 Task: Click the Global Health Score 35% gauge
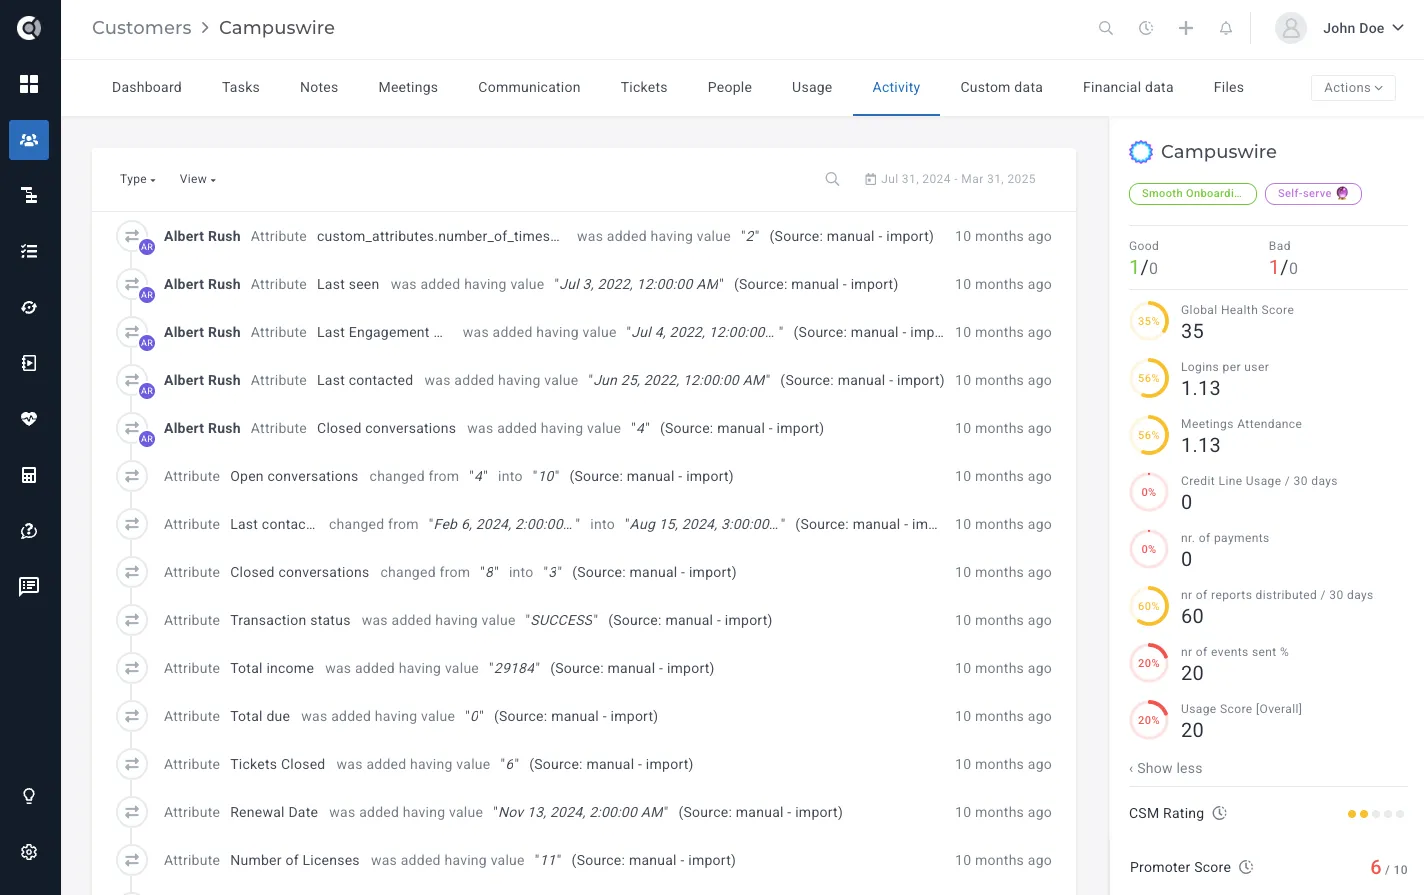(x=1149, y=321)
